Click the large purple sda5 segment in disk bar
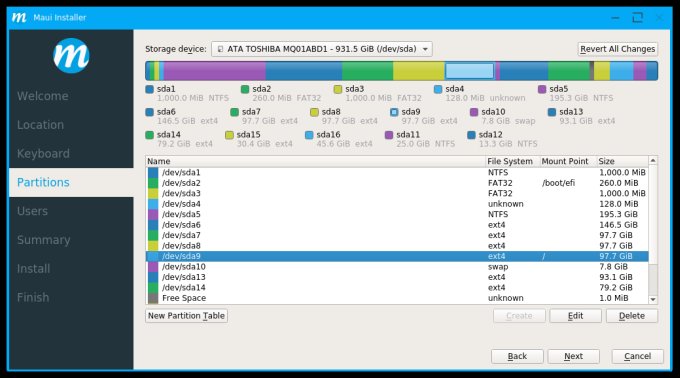680x378 pixels. pos(215,71)
